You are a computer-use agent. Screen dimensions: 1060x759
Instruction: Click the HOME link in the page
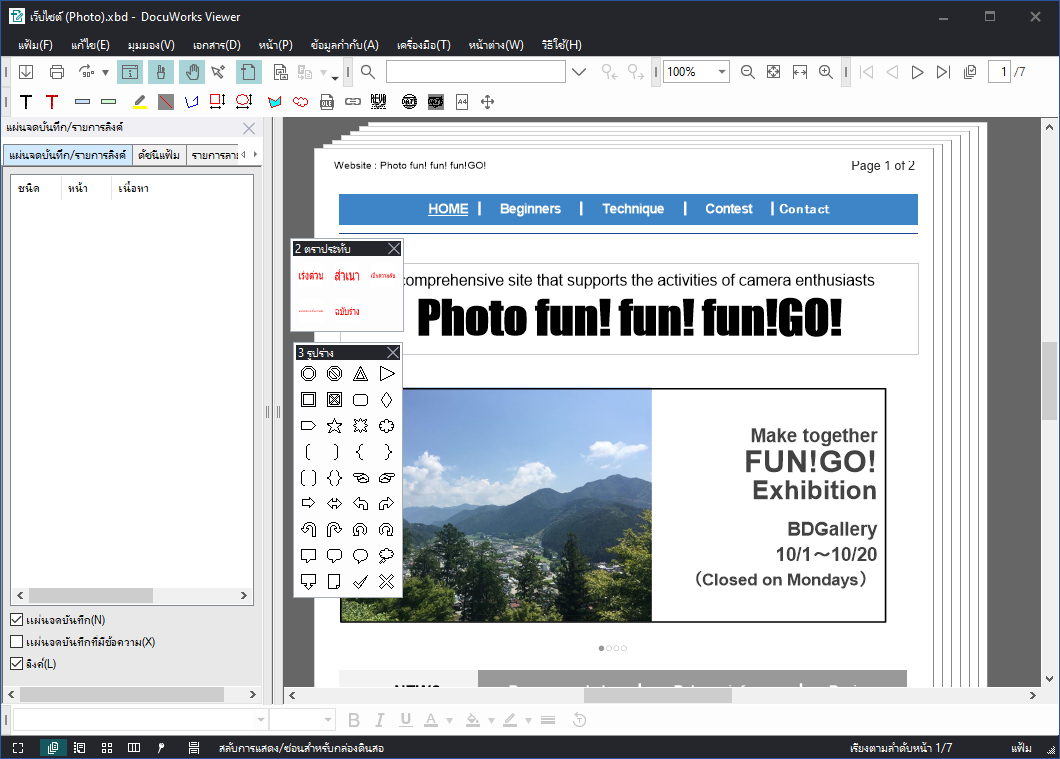coord(448,209)
